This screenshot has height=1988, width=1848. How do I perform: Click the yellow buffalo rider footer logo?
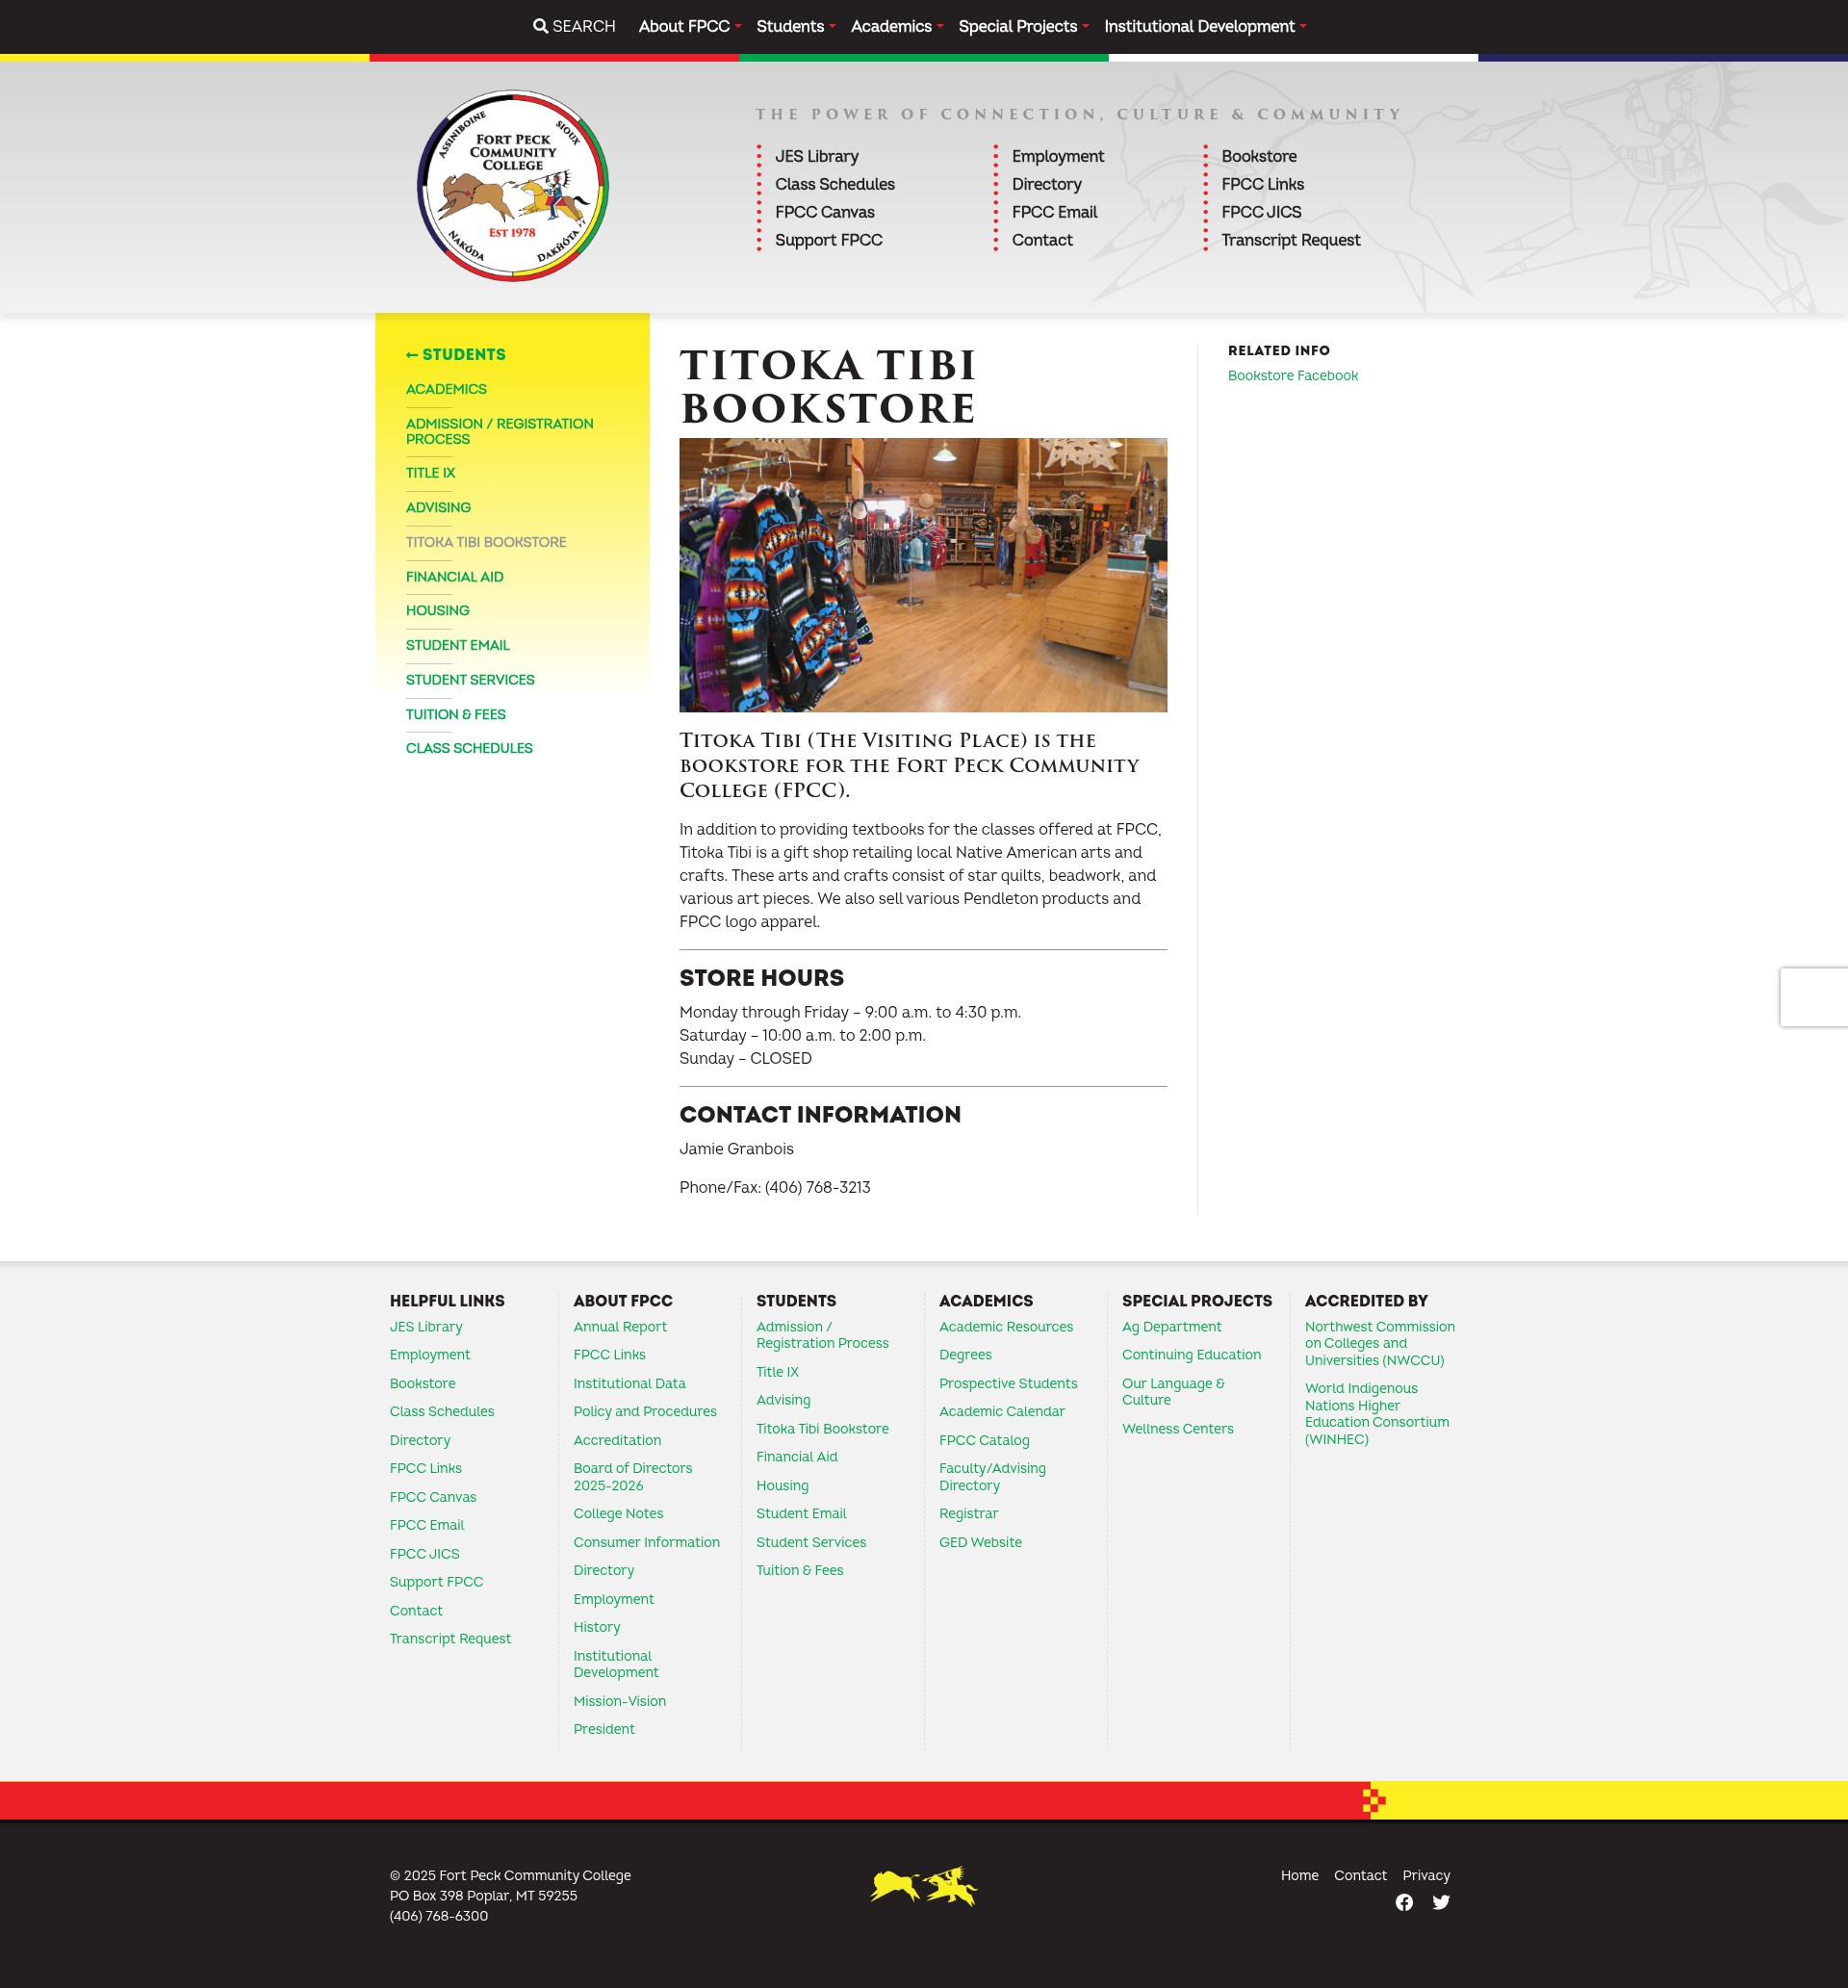923,1886
